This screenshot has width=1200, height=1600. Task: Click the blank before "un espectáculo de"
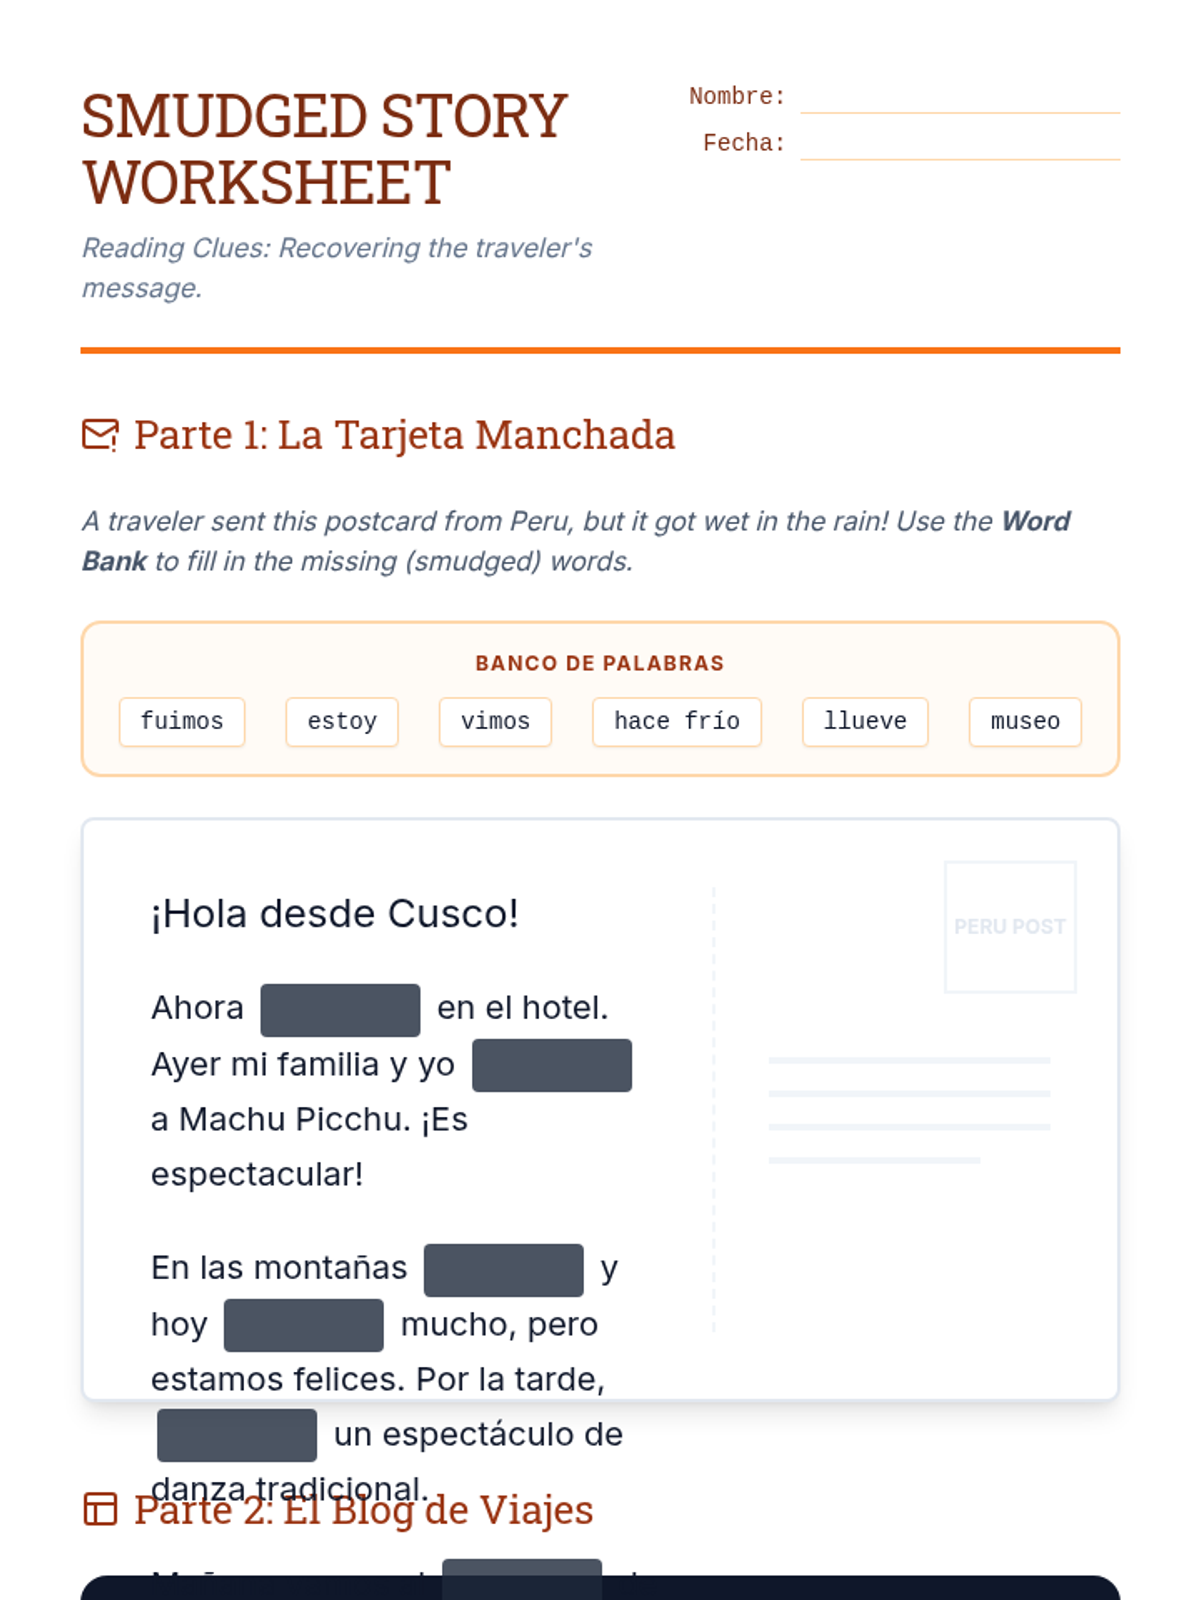(x=237, y=1435)
